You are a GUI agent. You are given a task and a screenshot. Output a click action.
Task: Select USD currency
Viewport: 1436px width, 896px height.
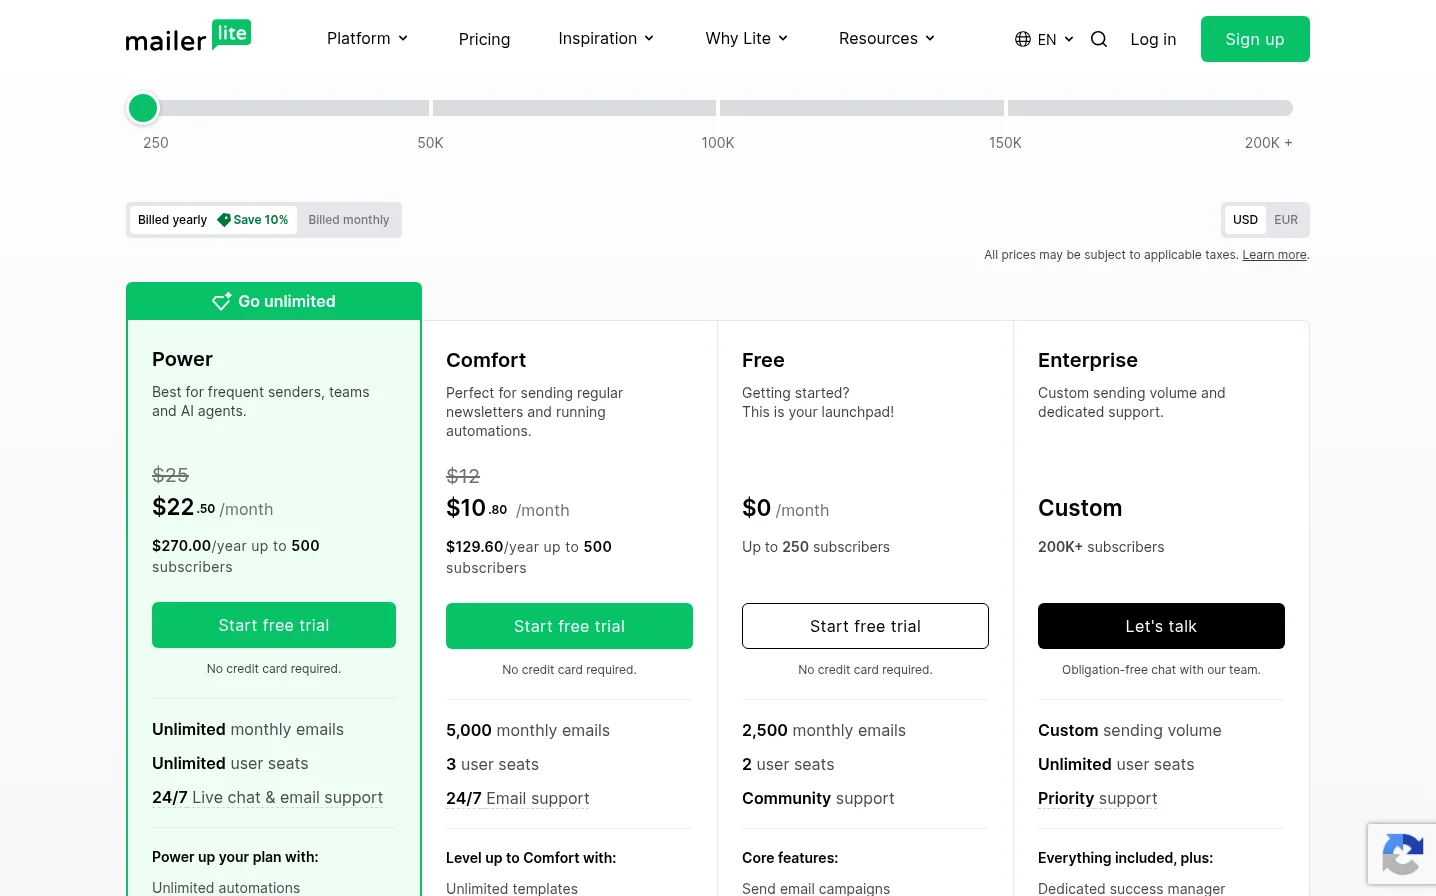point(1245,220)
